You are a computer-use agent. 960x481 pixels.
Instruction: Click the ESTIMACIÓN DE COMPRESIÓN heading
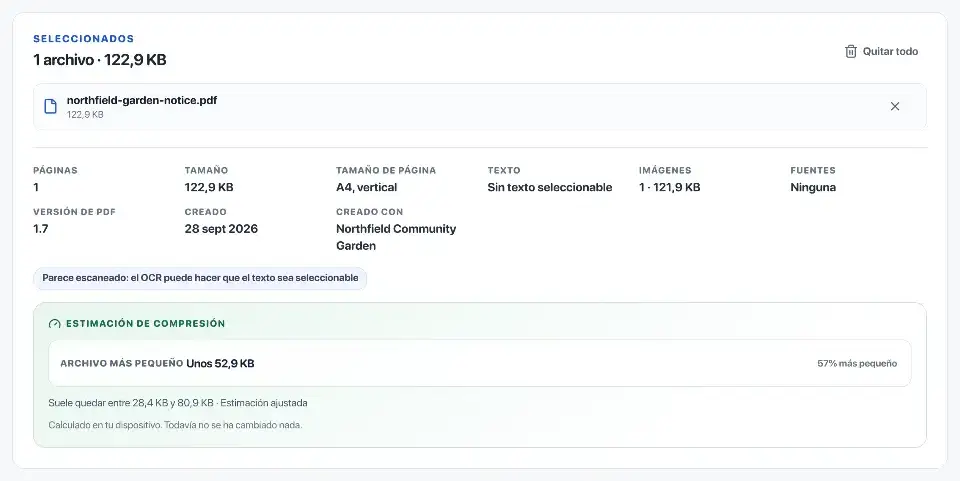146,324
